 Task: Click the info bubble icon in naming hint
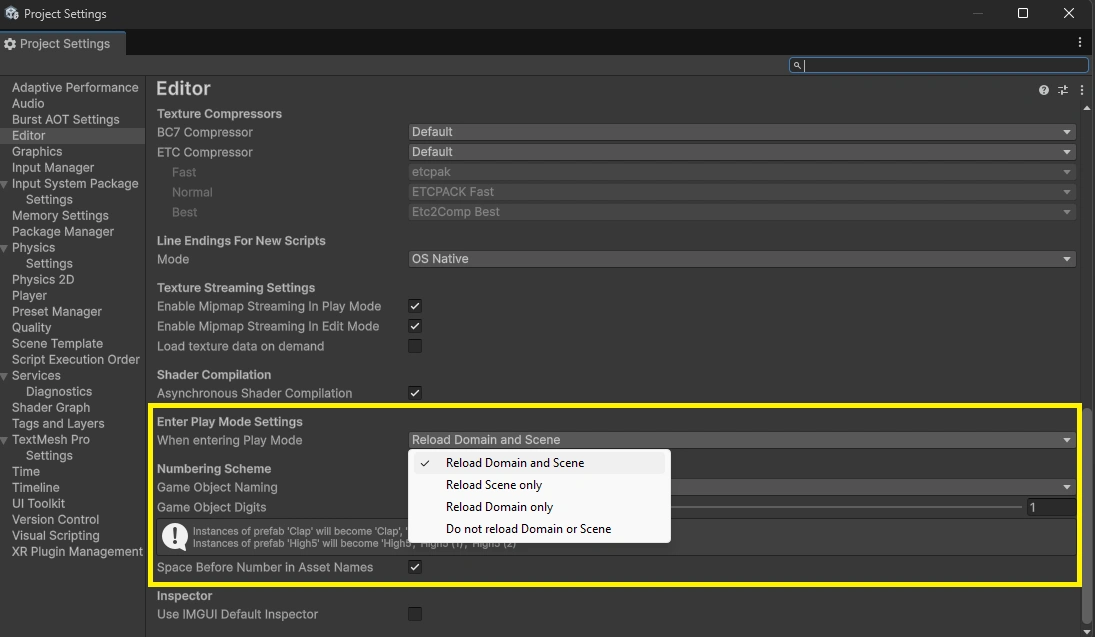pyautogui.click(x=176, y=537)
